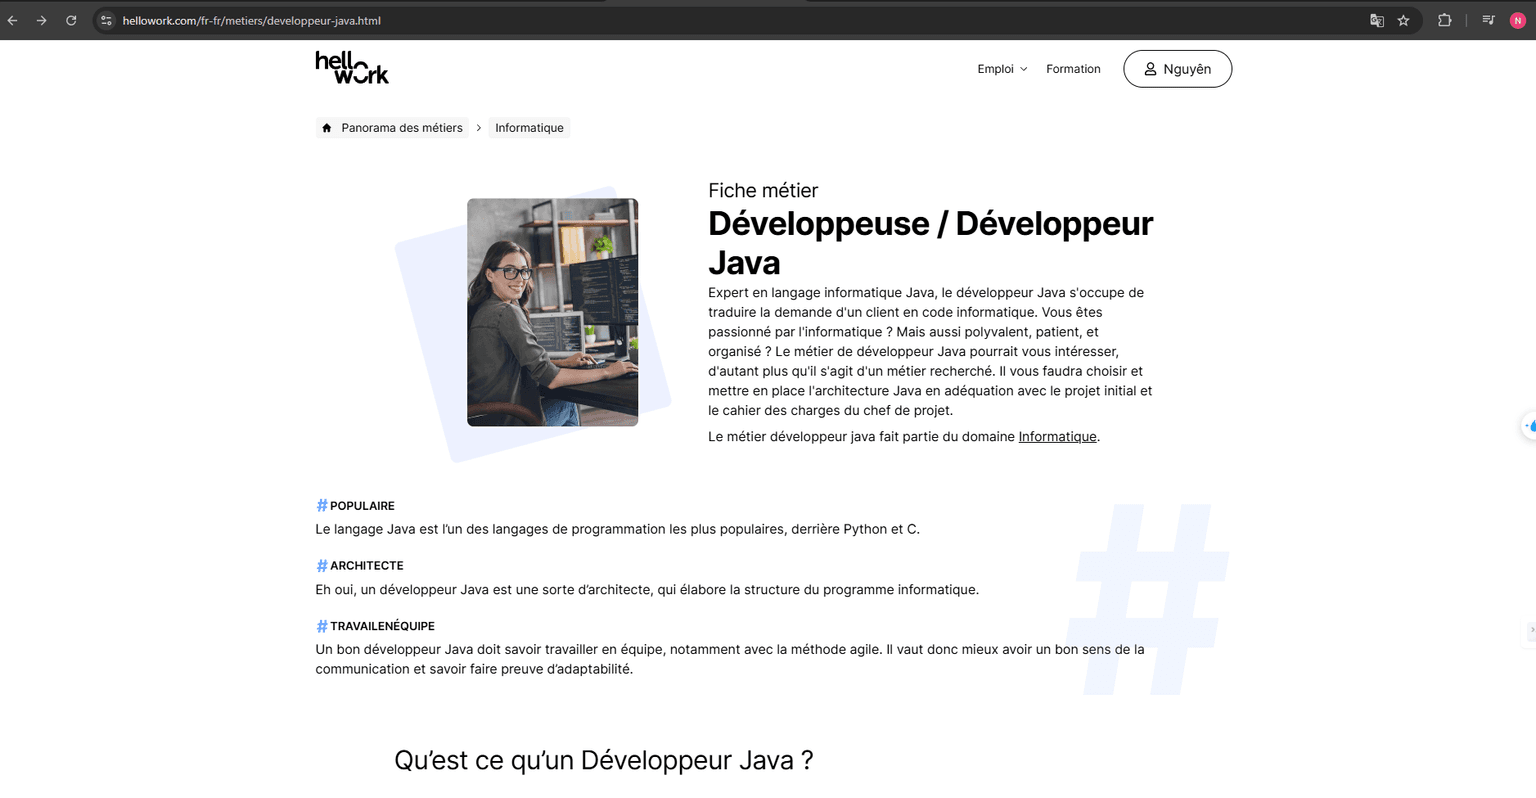Bookmark this page with the star icon
Image resolution: width=1536 pixels, height=798 pixels.
1404,20
